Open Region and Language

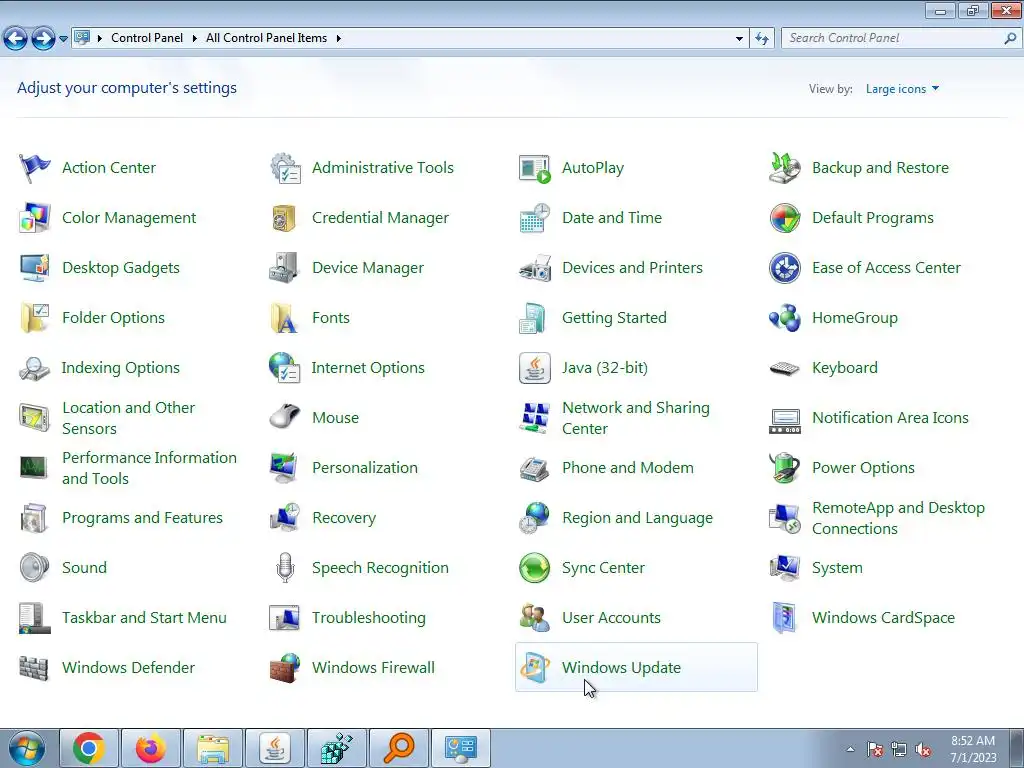[x=637, y=518]
